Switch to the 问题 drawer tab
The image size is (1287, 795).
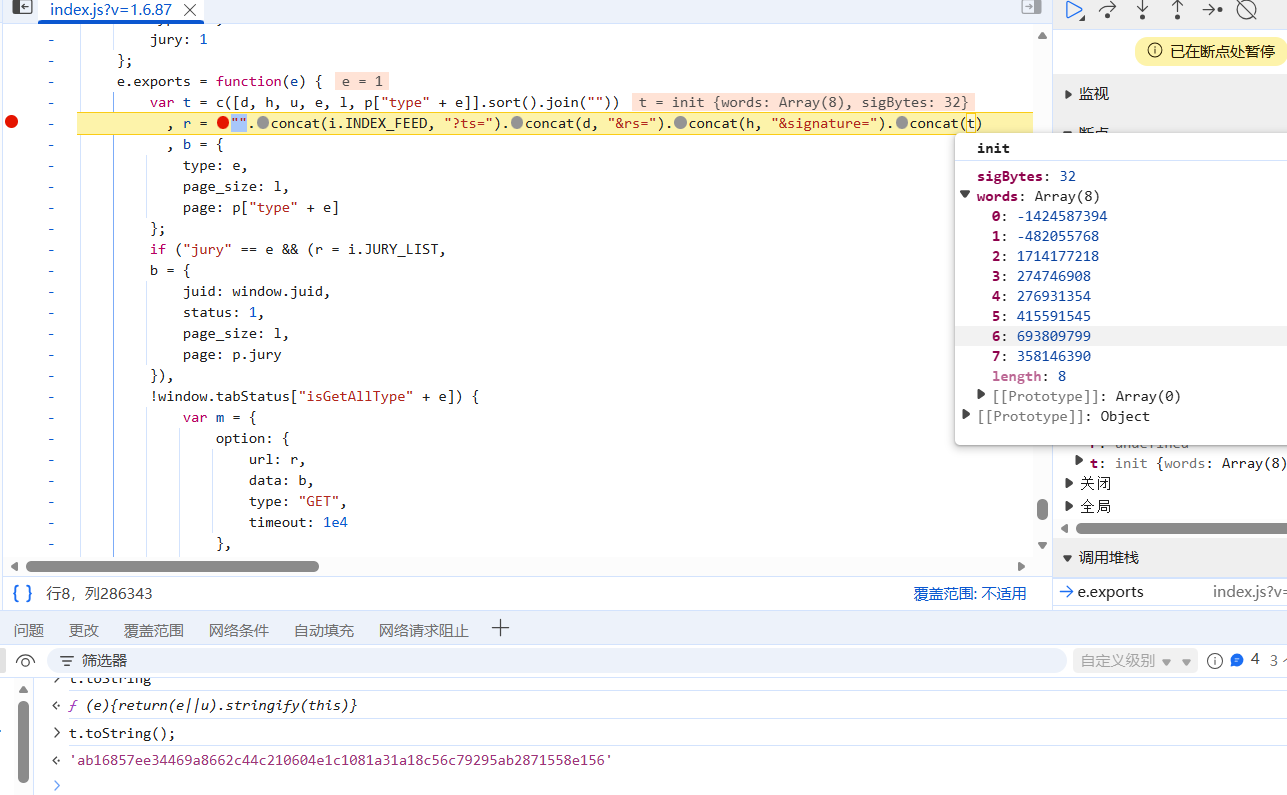coord(29,630)
